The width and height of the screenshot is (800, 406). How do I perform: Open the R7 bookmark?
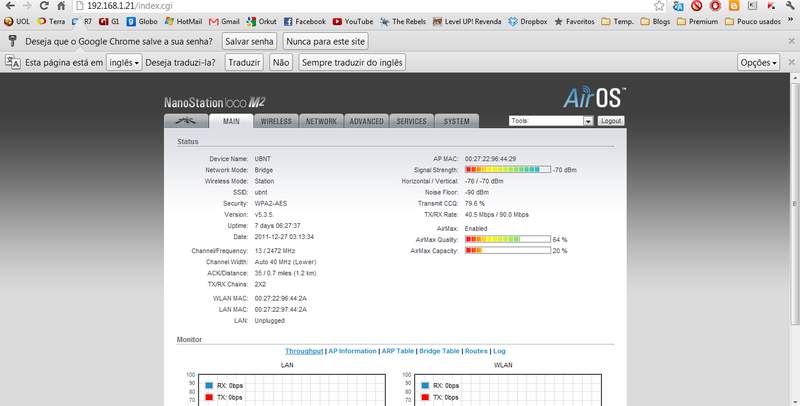pos(82,21)
